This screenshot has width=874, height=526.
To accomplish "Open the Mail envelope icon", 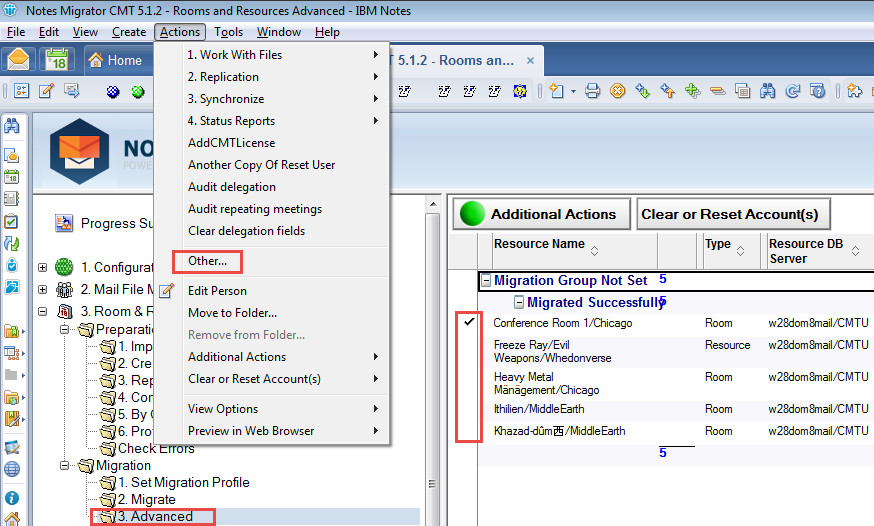I will [x=18, y=59].
